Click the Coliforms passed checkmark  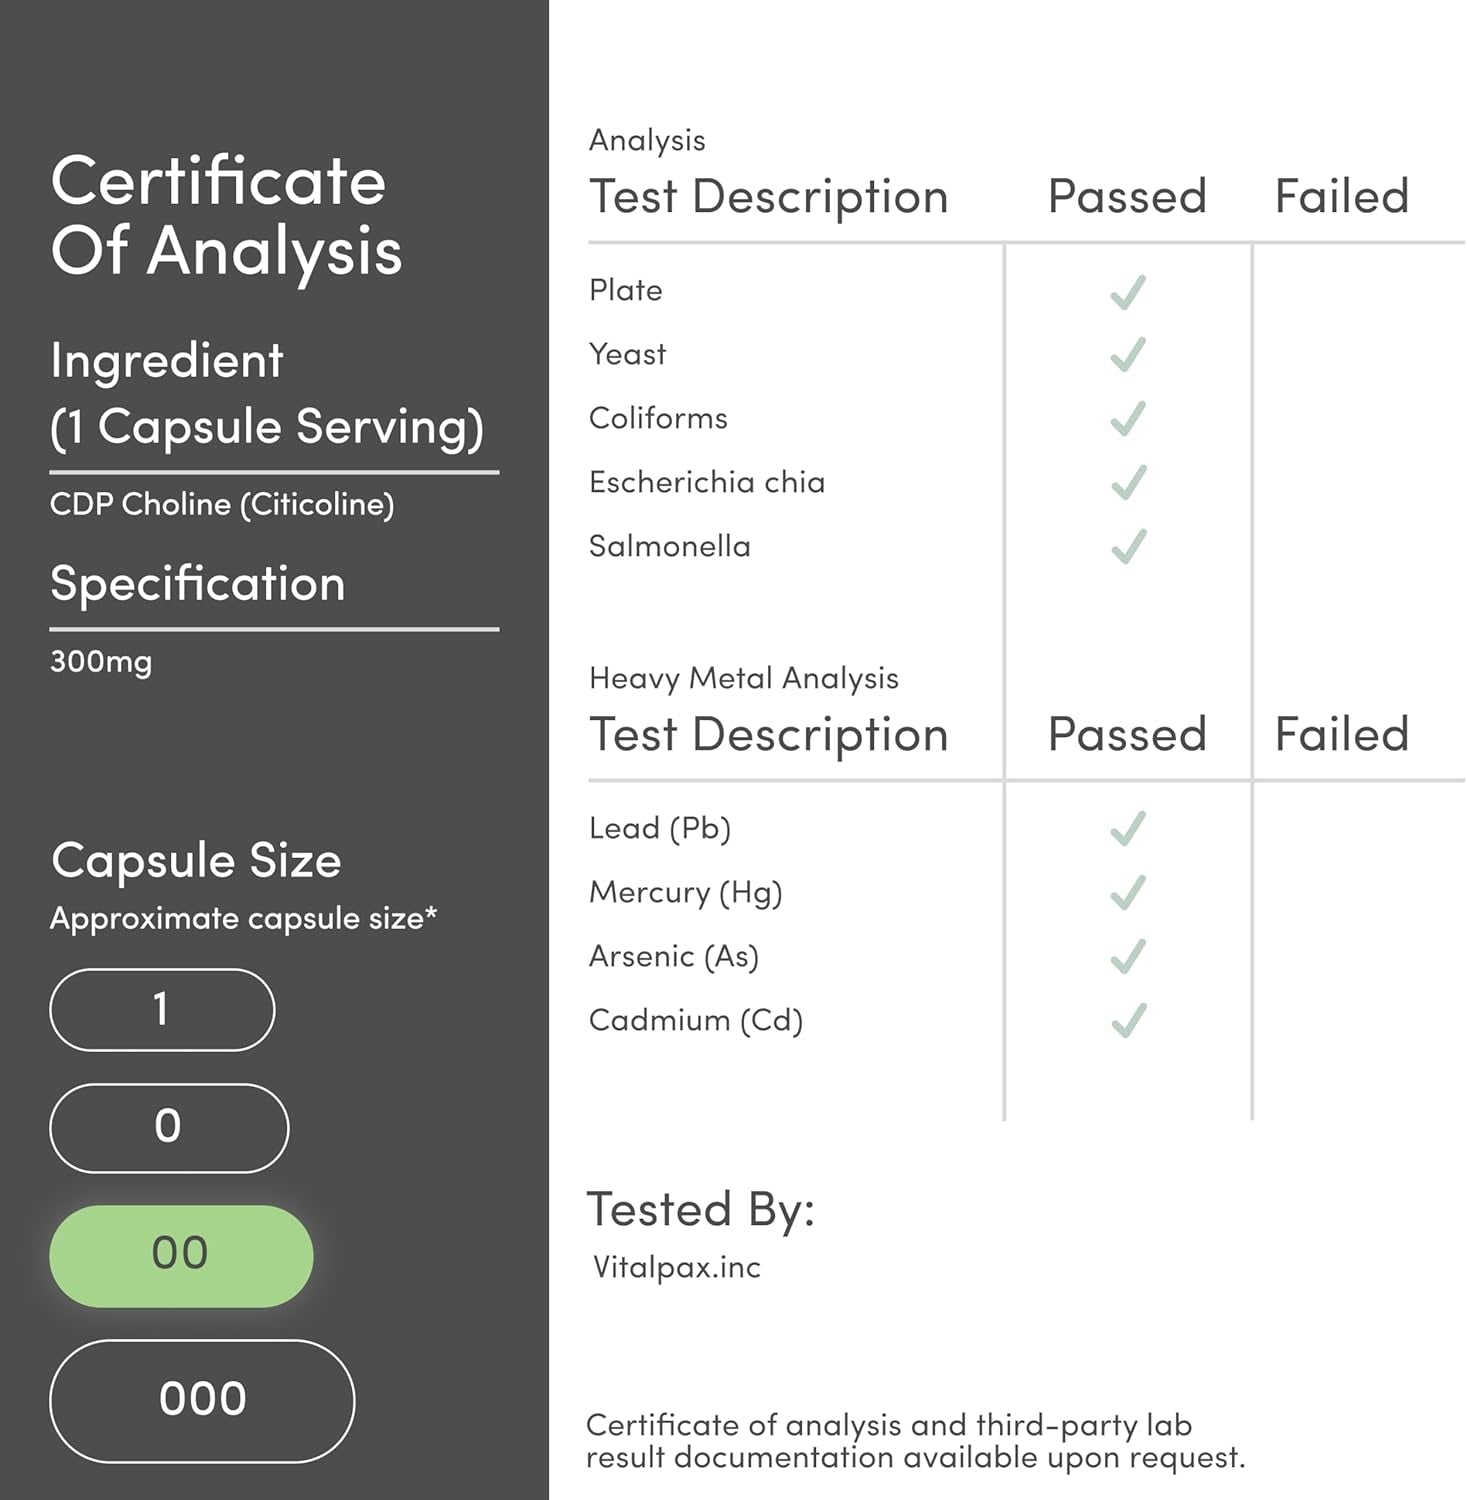pyautogui.click(x=1128, y=419)
